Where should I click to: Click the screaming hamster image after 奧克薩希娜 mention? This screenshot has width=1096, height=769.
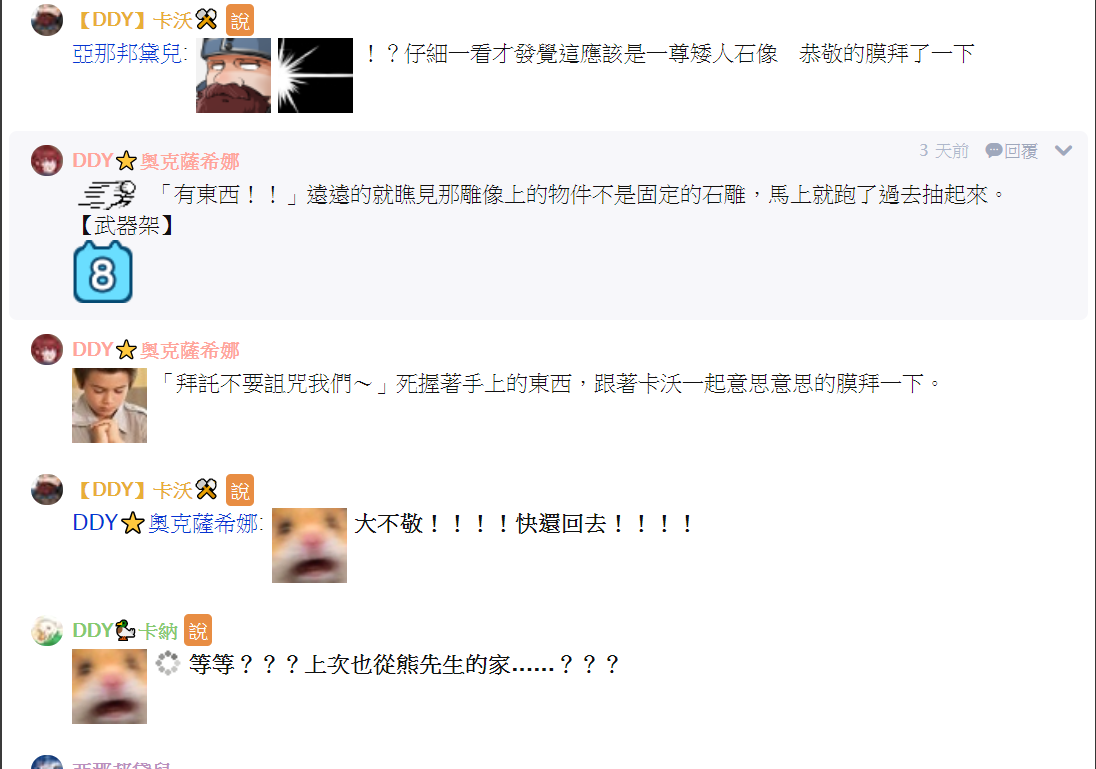pos(310,545)
